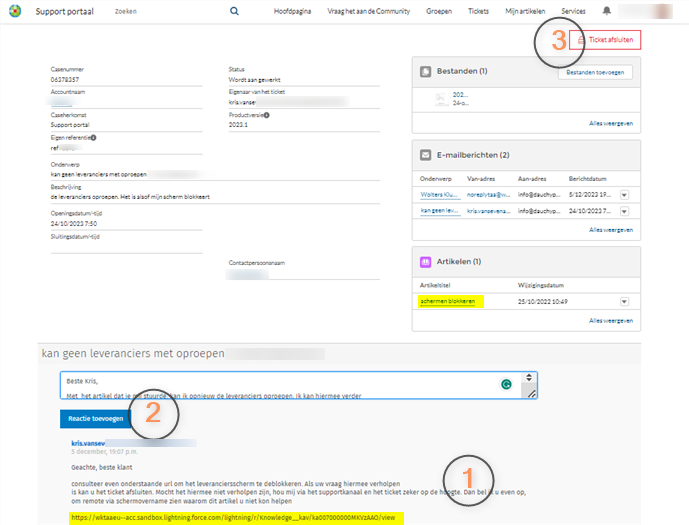
Task: Expand dropdown for Wolters Klu... email row
Action: [624, 195]
